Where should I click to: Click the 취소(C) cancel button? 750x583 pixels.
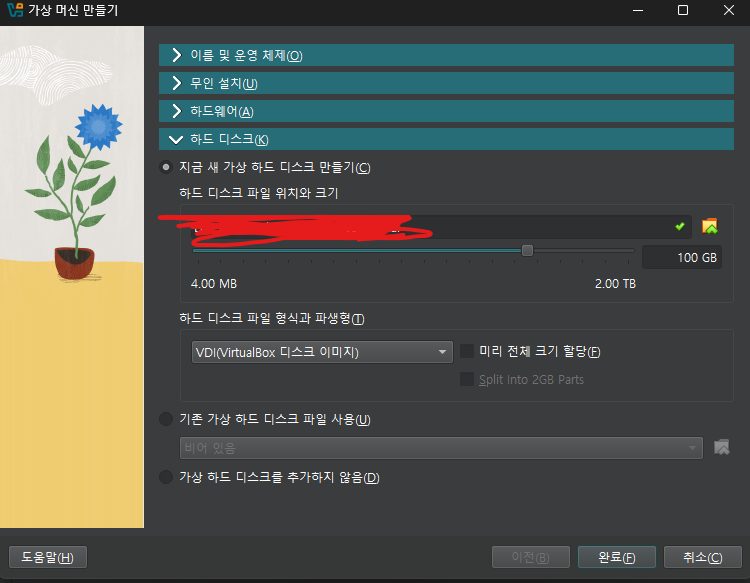[x=703, y=557]
